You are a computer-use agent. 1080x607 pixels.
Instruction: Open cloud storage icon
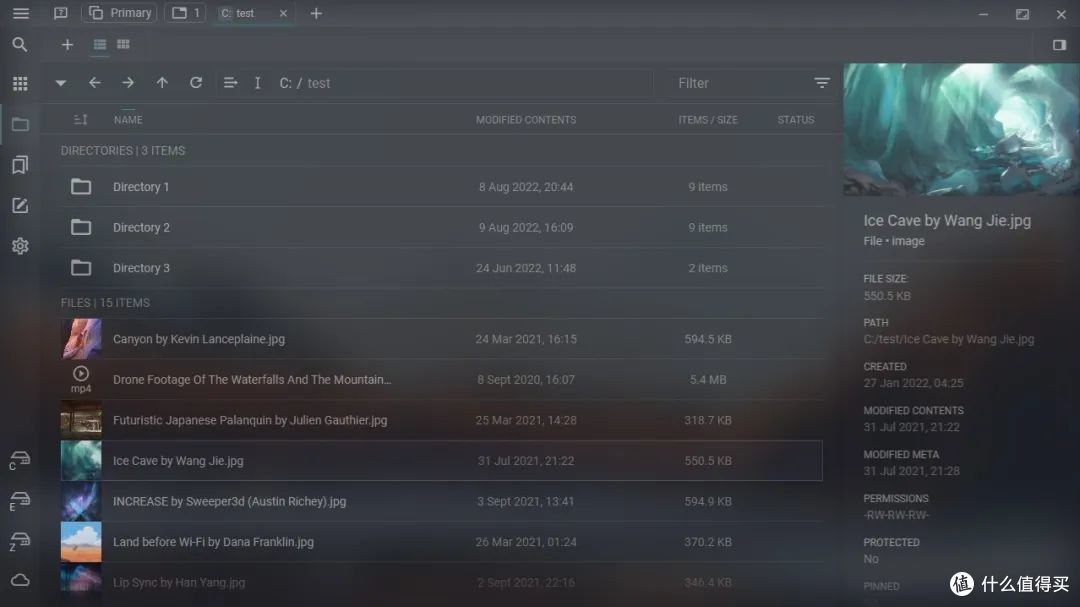20,580
